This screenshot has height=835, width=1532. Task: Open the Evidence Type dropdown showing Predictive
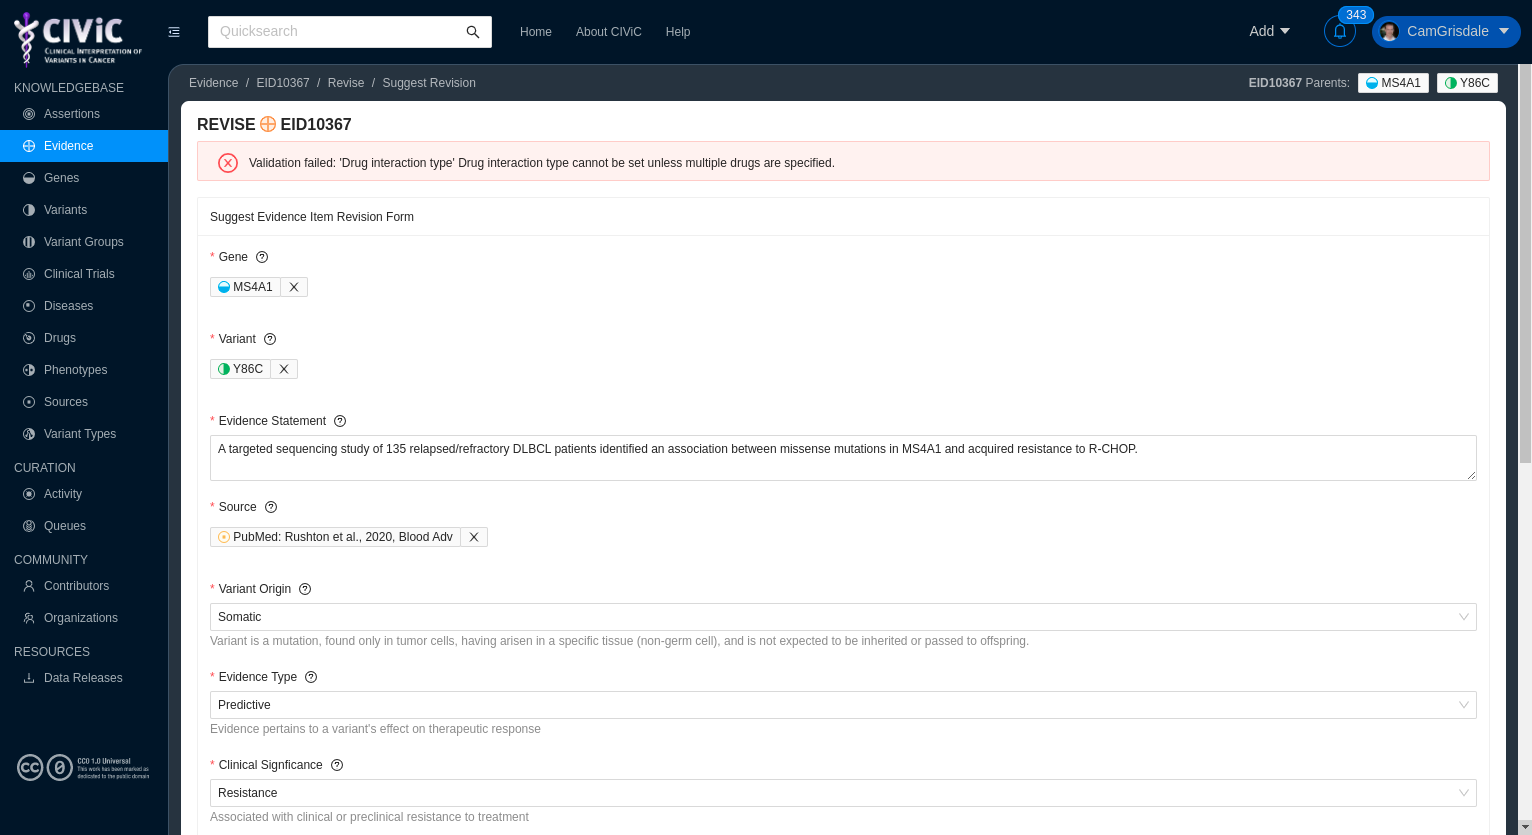[843, 705]
